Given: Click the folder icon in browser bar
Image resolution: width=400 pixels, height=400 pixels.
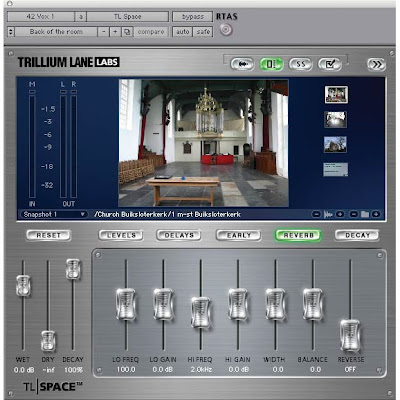Looking at the screenshot, I should point(365,214).
